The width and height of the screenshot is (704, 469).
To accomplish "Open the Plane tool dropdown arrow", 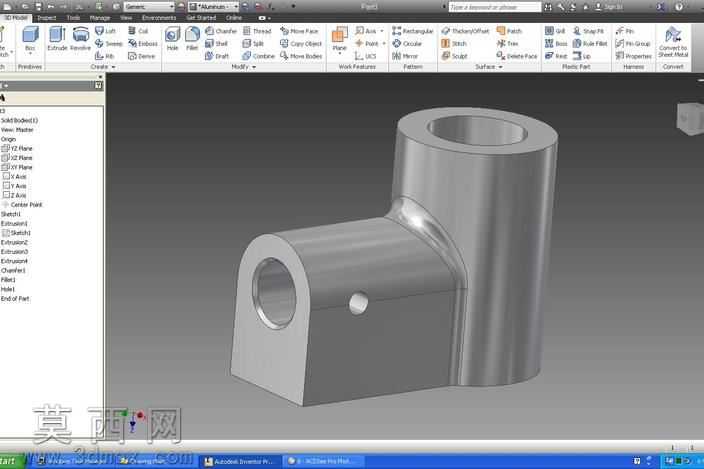I will (x=340, y=54).
